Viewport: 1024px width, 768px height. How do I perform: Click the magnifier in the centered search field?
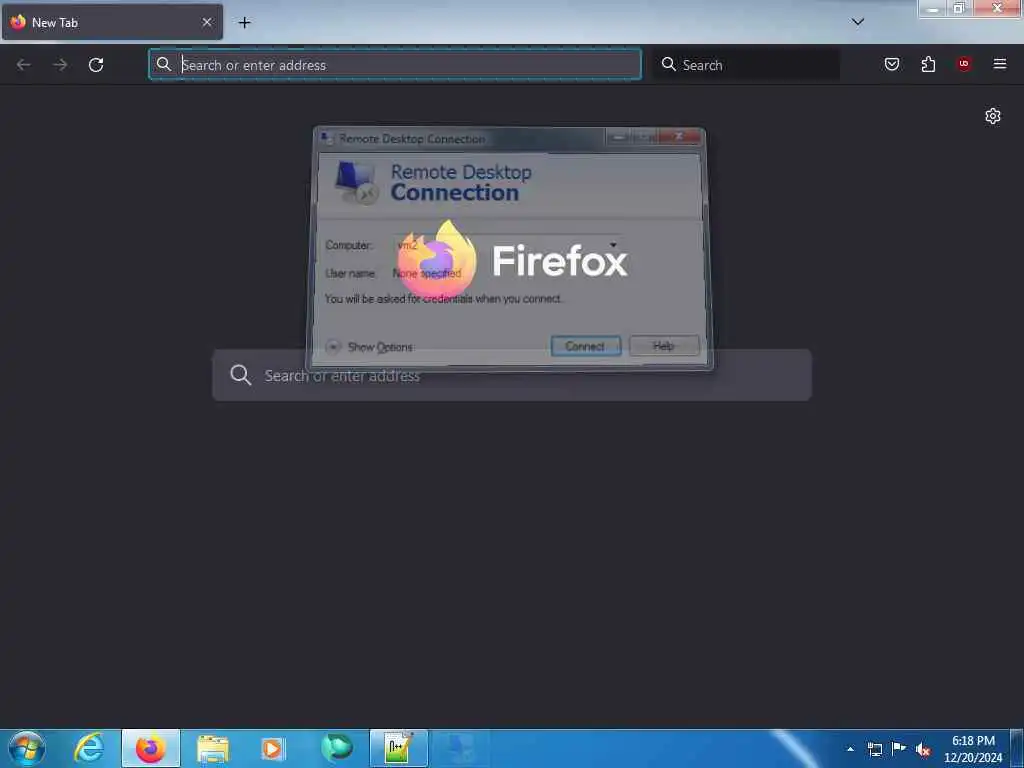coord(240,375)
